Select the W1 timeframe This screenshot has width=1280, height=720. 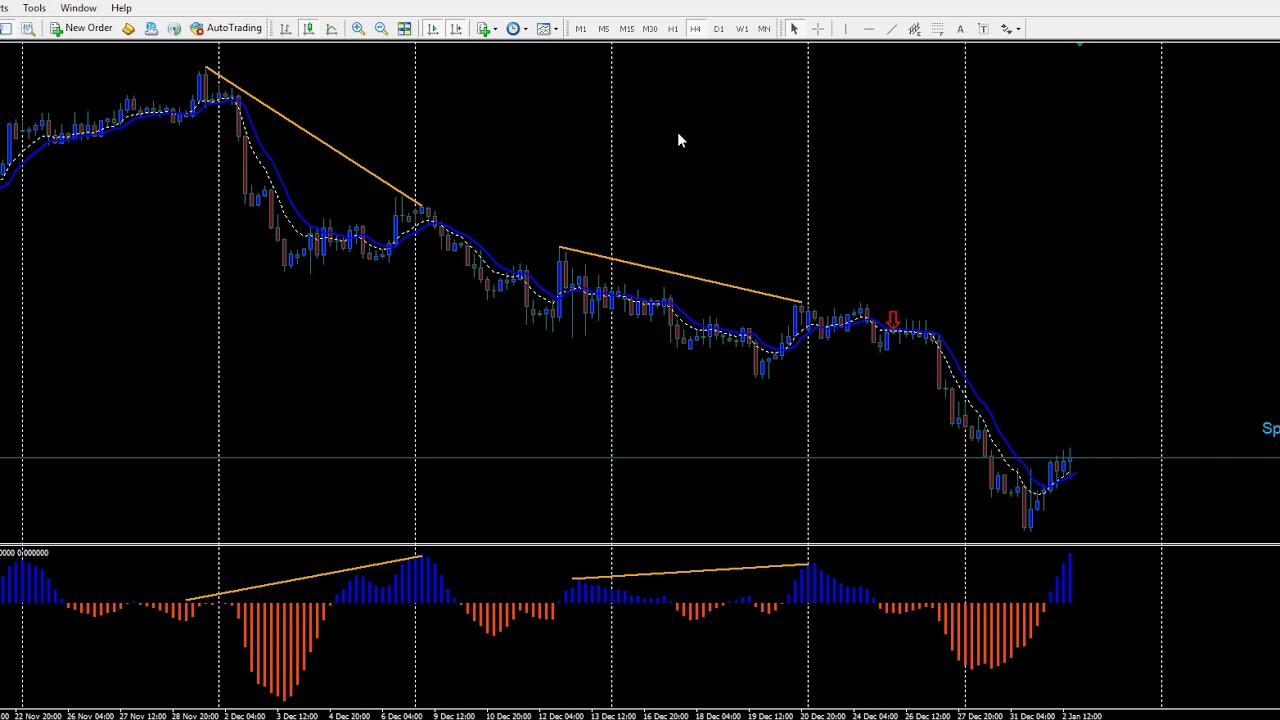[x=742, y=28]
